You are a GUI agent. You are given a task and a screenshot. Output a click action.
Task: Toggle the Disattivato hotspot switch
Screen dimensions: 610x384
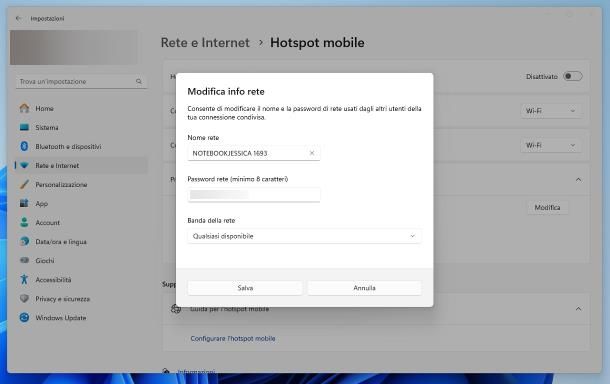(573, 76)
